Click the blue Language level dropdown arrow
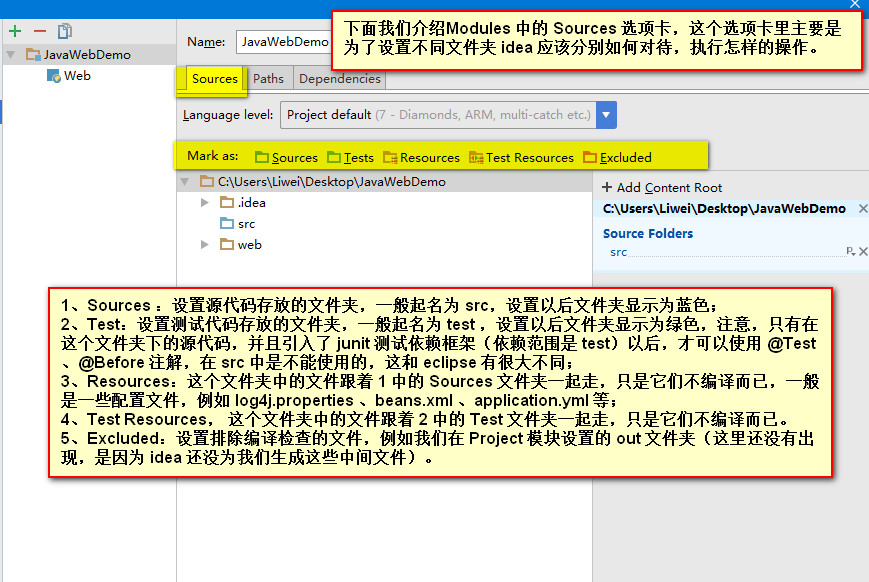Viewport: 869px width, 582px height. 606,115
